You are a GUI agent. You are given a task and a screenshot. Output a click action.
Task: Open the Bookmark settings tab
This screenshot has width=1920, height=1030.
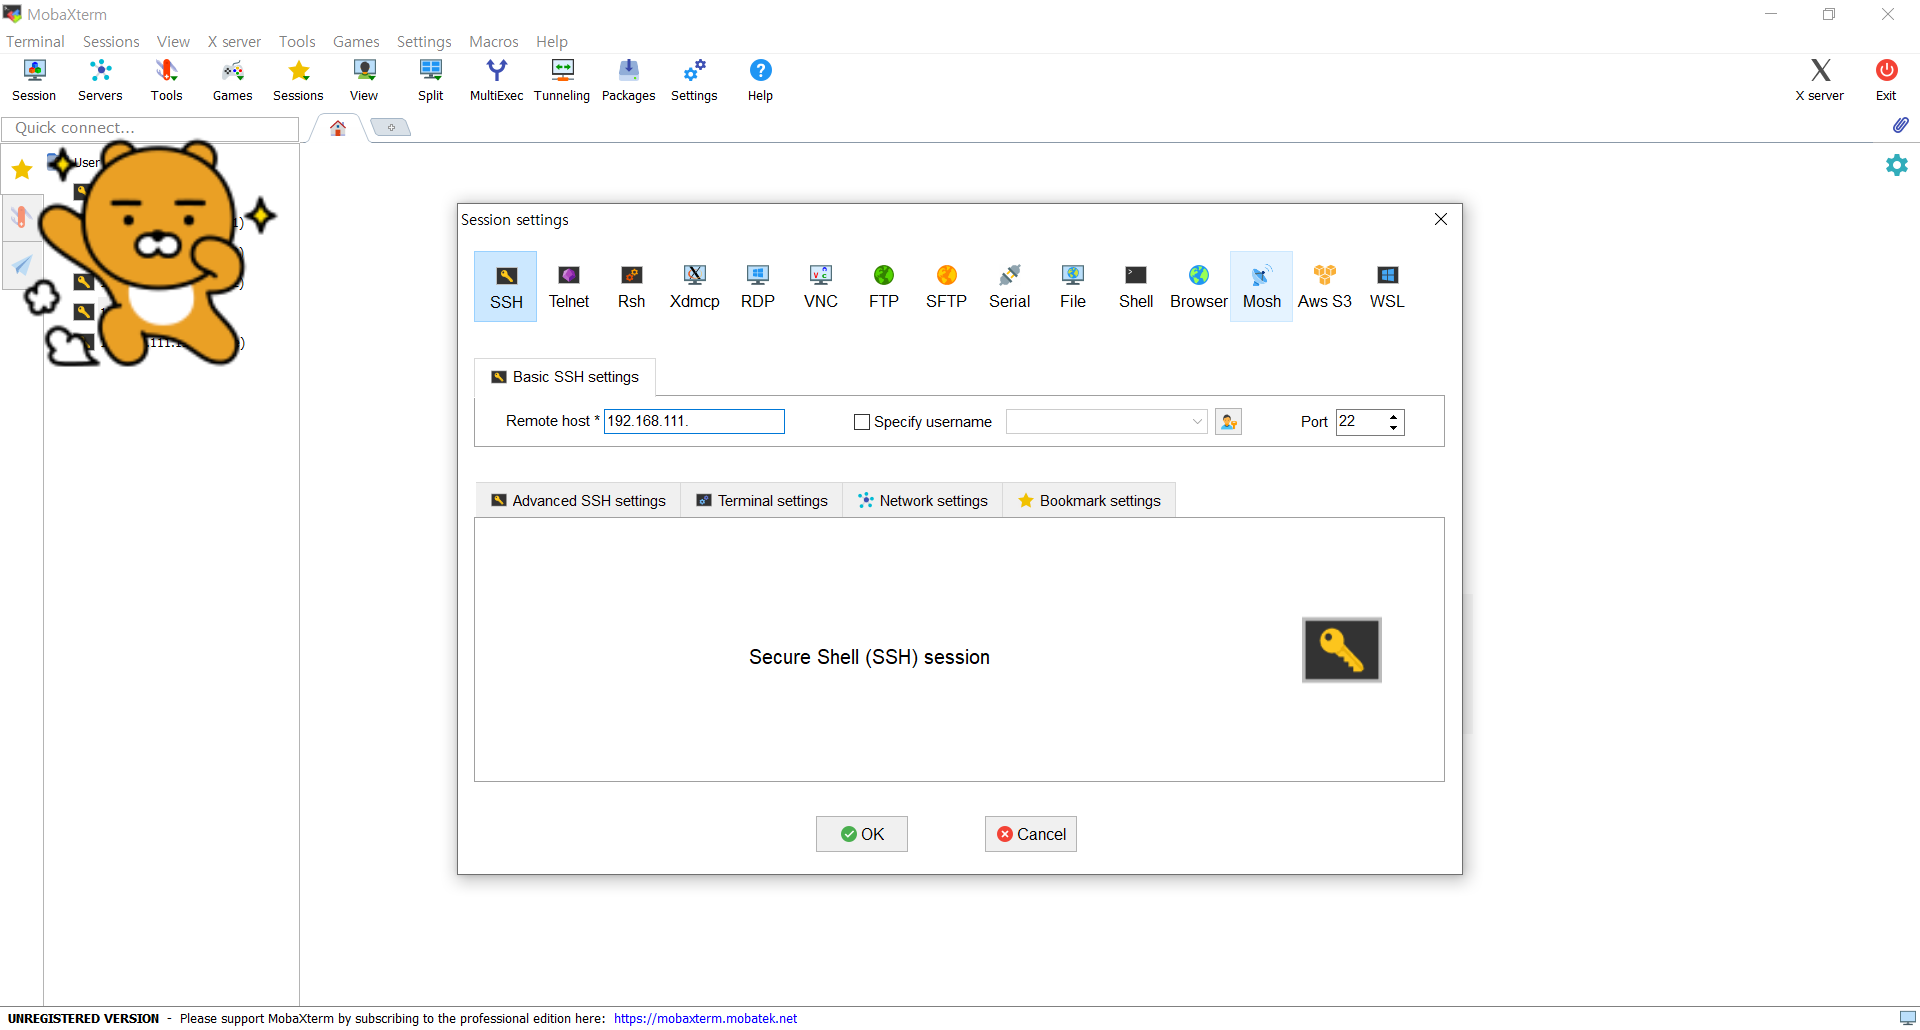[x=1089, y=501]
